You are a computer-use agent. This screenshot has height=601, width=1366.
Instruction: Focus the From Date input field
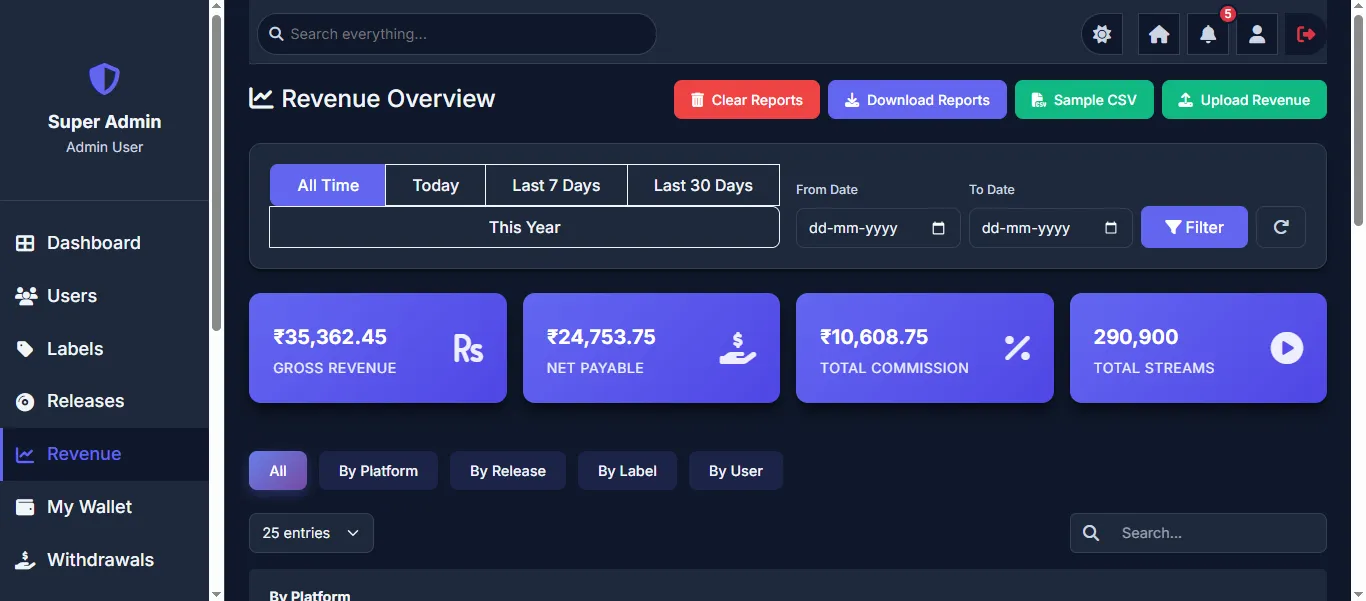click(x=878, y=228)
